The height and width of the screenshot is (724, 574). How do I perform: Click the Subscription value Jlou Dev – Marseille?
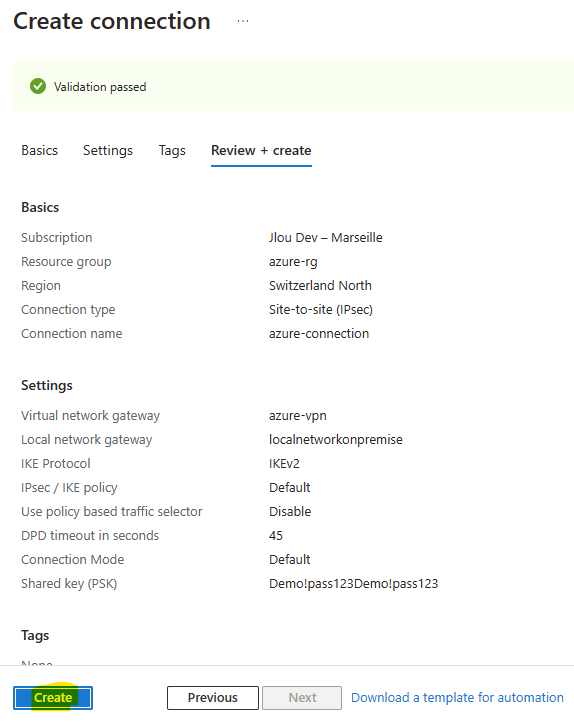[x=326, y=237]
